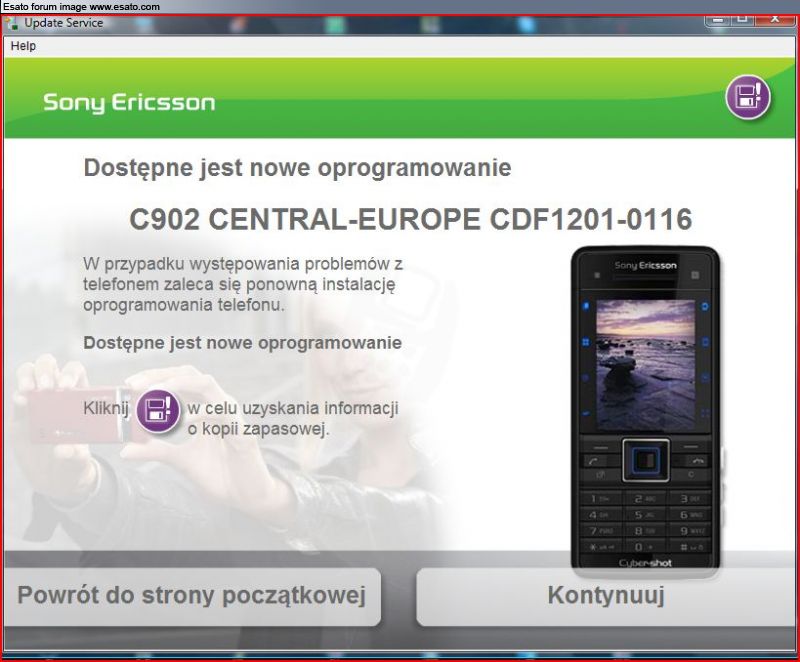Click the heading 'C902 CENTRAL-EUROPE CDF1201-0116'

pos(411,219)
